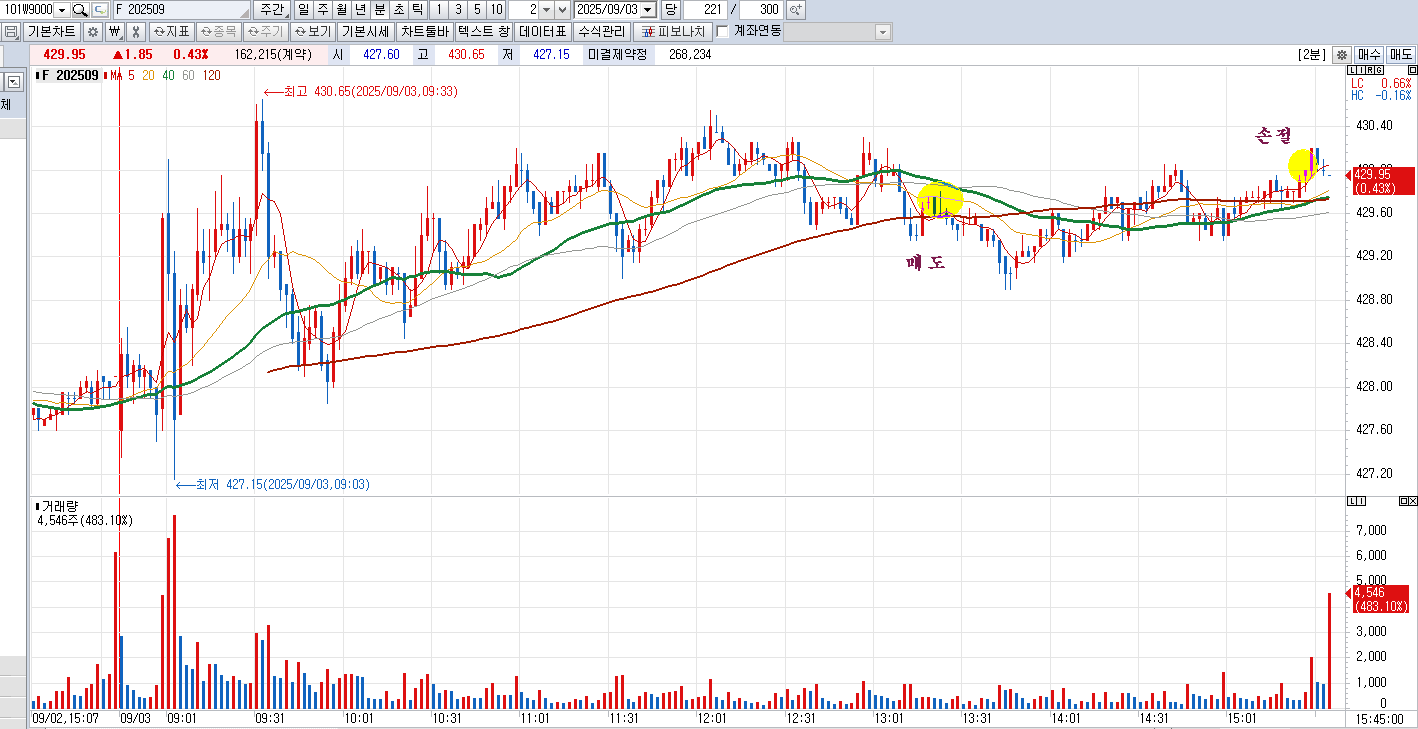Open 수식관리 formula management
The image size is (1418, 729).
pos(604,31)
